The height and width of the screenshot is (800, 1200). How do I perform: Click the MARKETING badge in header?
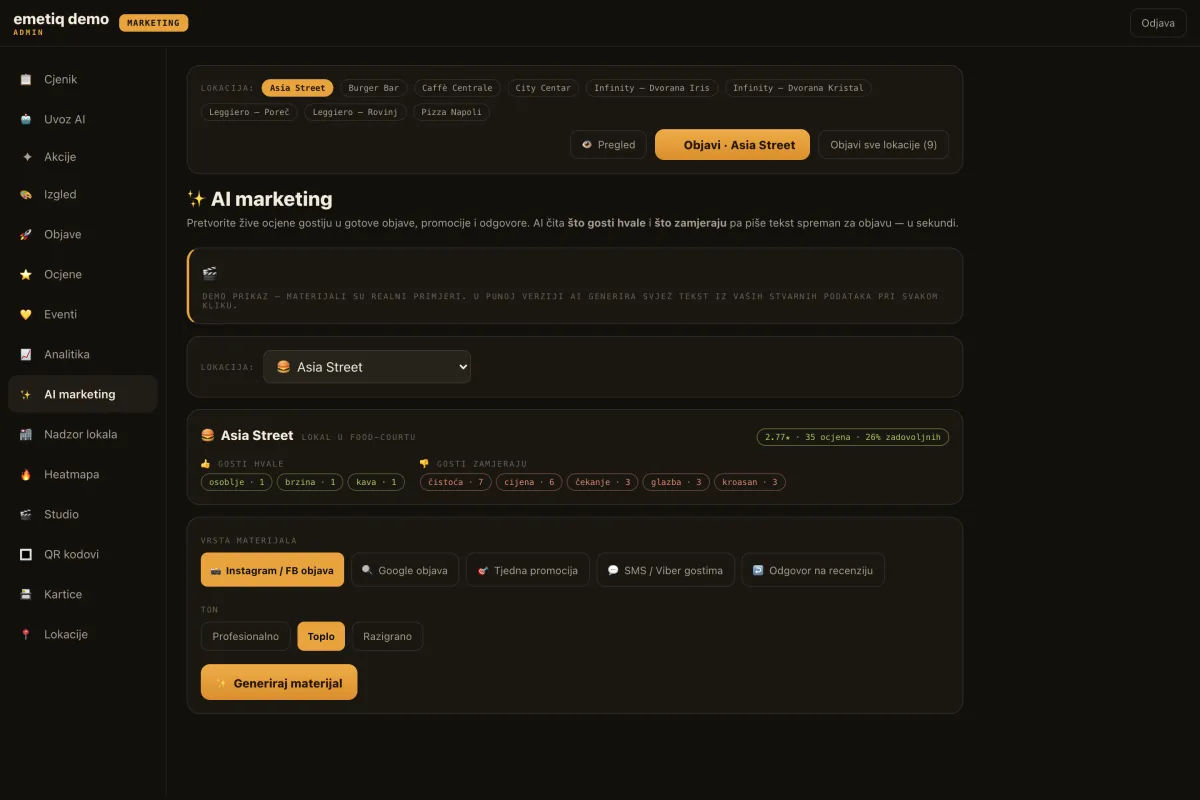(153, 23)
